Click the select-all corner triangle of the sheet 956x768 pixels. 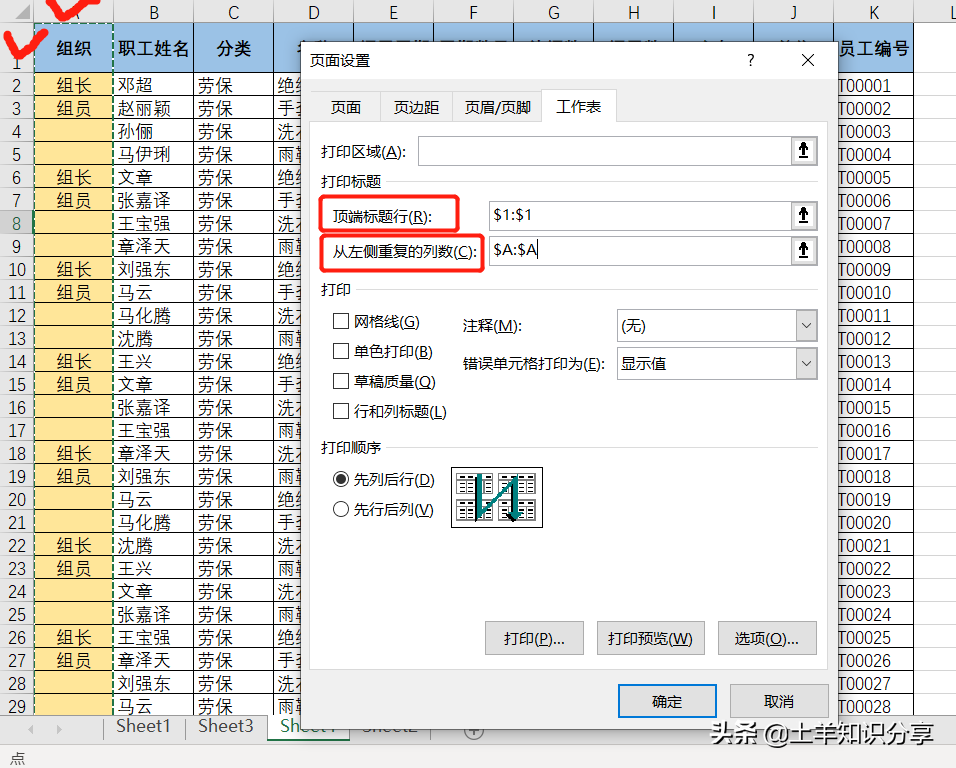click(x=23, y=11)
